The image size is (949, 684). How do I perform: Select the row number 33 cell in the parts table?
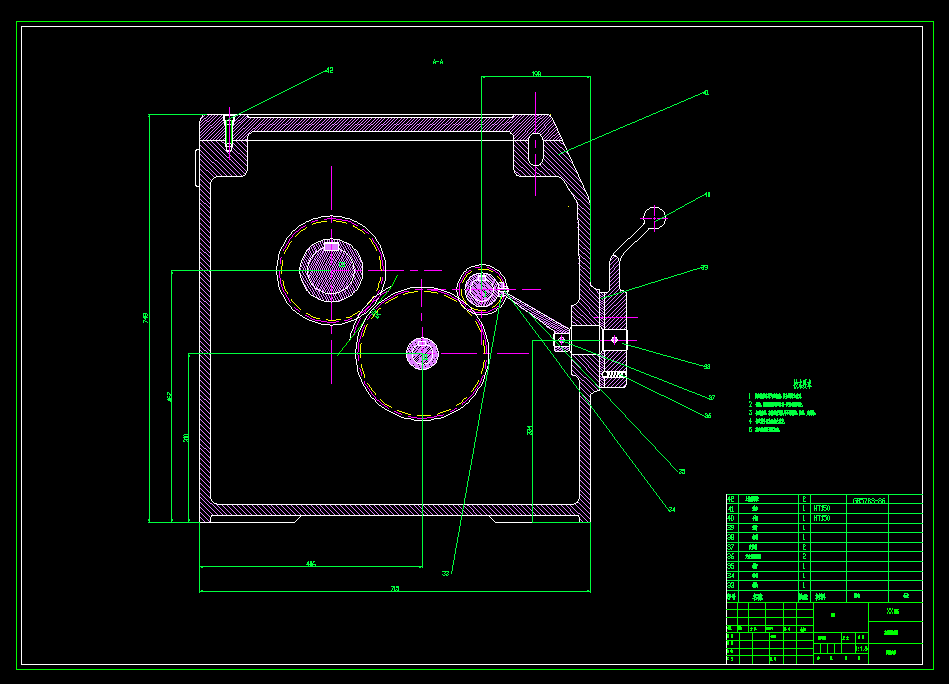731,585
